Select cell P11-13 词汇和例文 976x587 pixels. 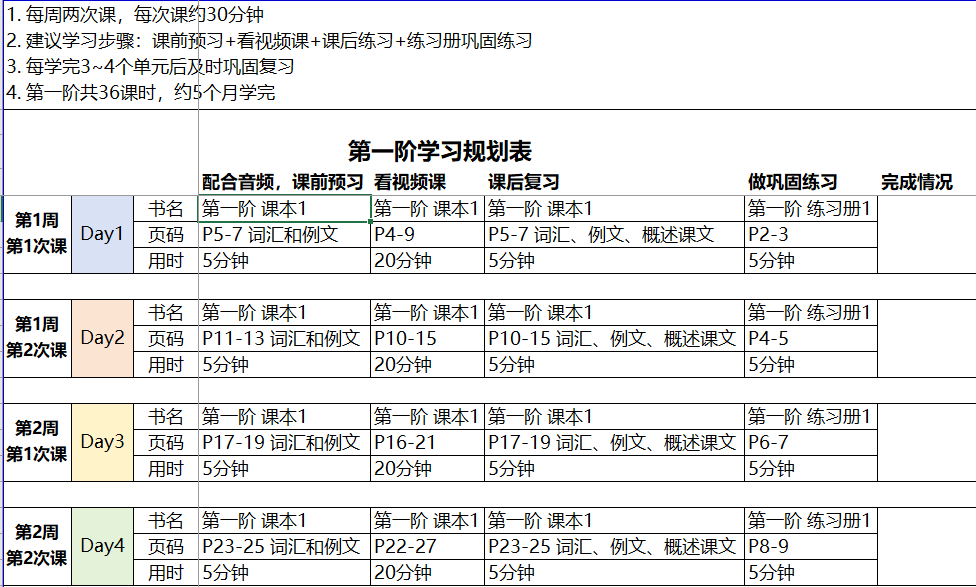coord(284,339)
